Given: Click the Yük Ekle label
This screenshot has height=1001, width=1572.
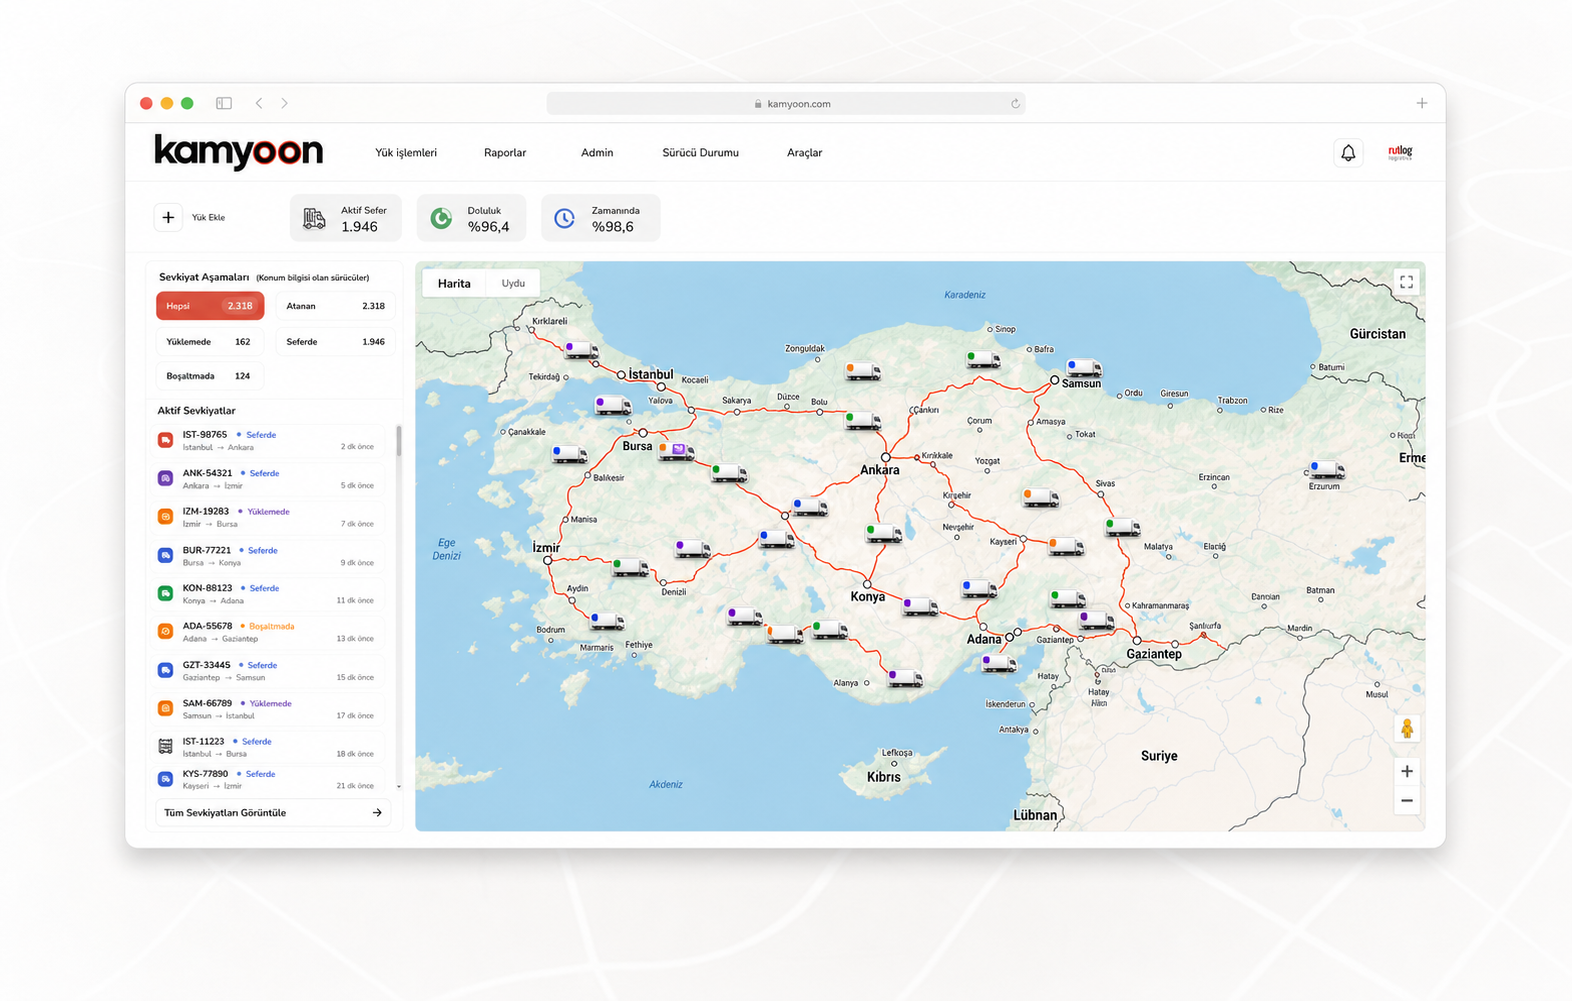Looking at the screenshot, I should click(208, 217).
